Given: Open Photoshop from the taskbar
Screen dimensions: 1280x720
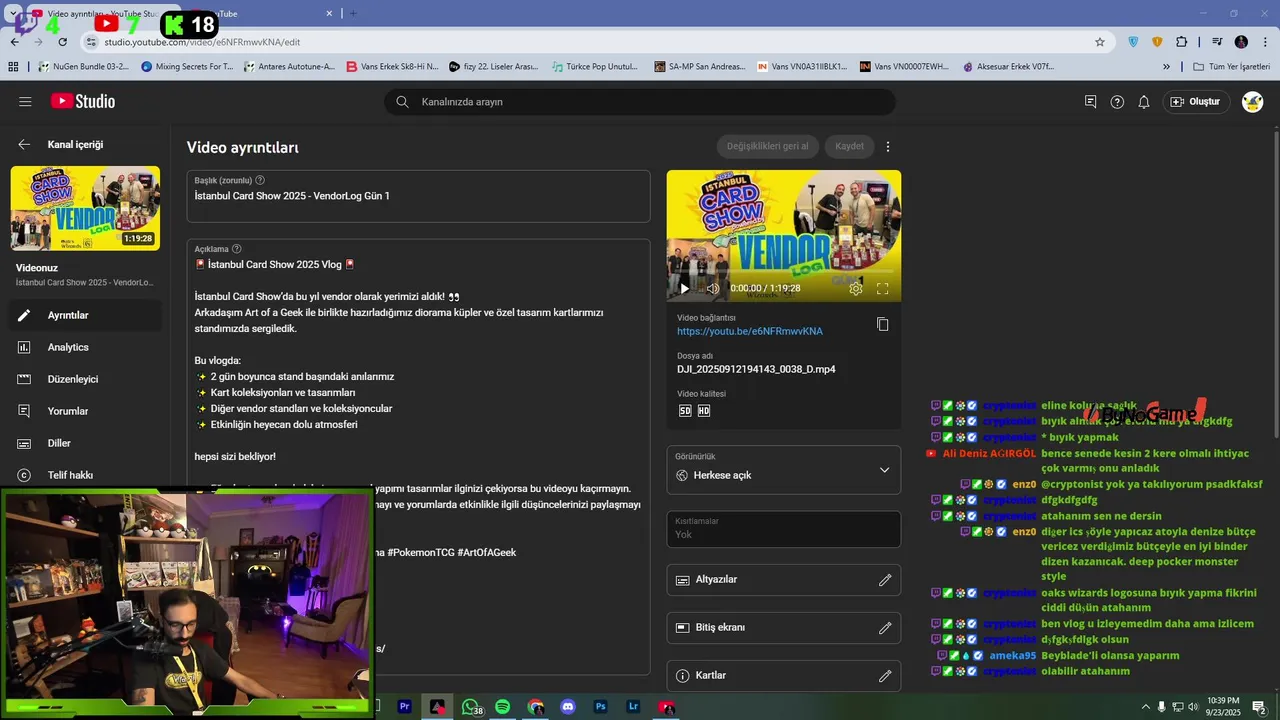Looking at the screenshot, I should [601, 707].
